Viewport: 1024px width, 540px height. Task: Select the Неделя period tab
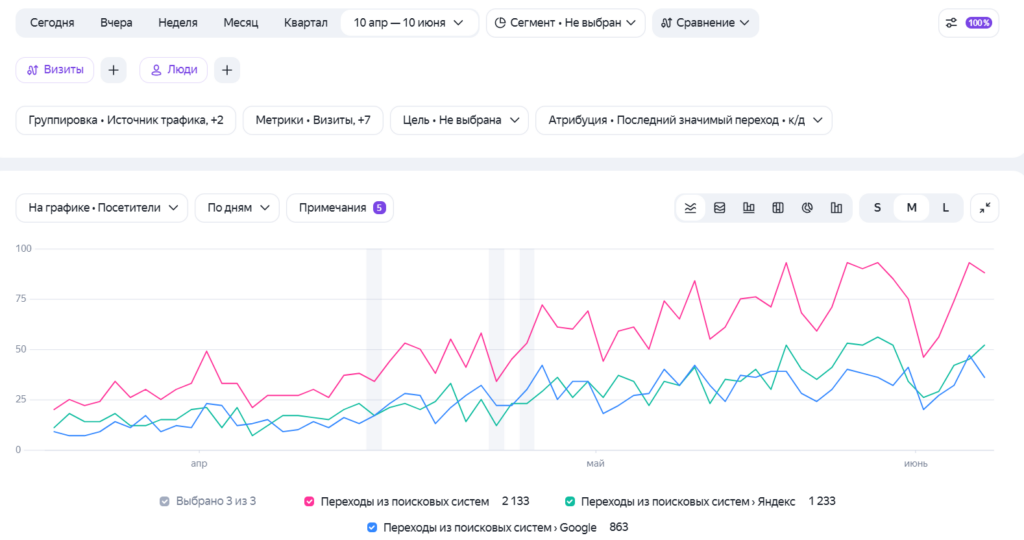point(178,23)
